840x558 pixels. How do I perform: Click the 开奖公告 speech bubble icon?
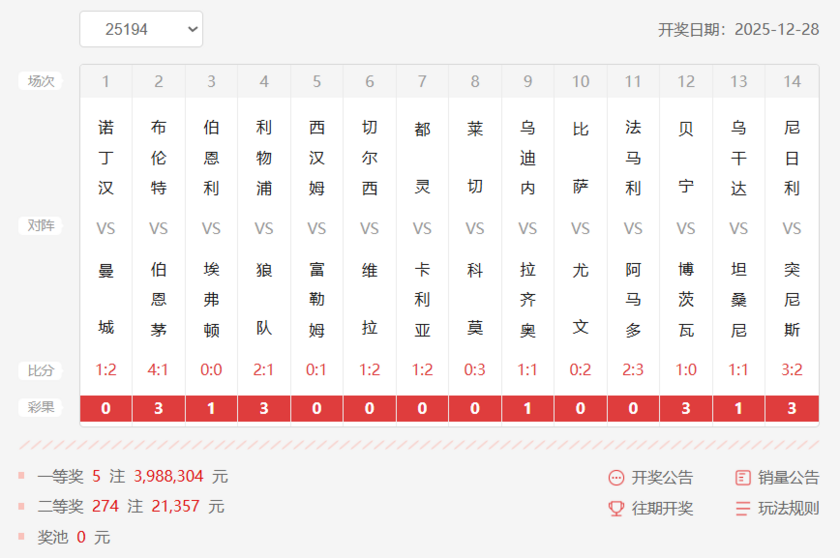[x=616, y=478]
